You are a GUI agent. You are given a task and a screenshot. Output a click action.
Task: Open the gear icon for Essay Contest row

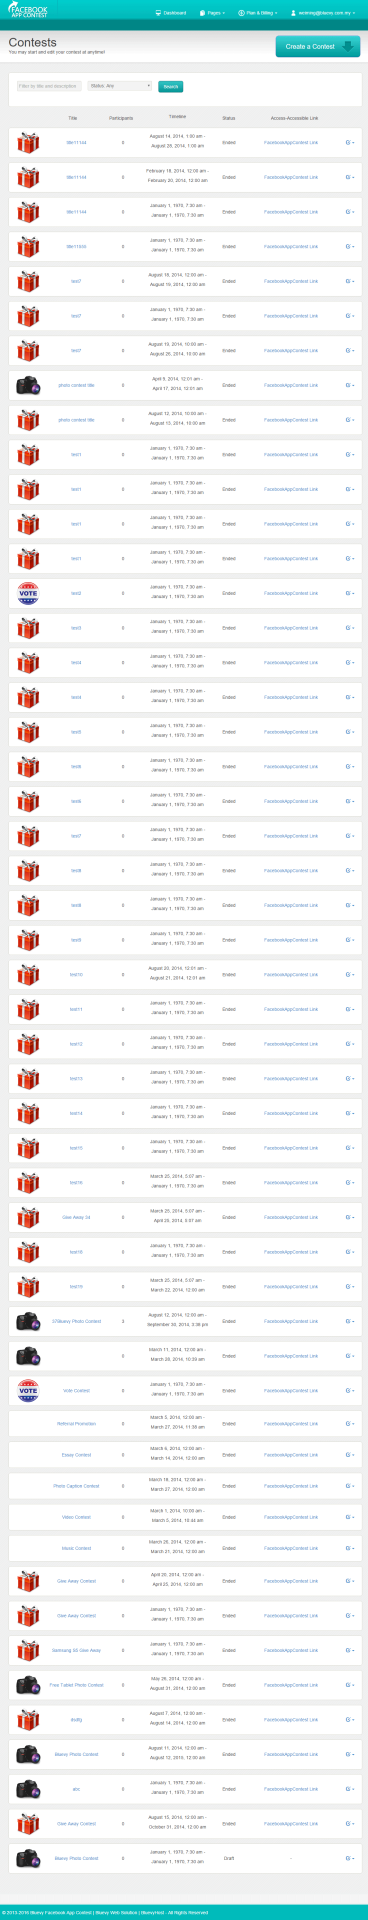[349, 1455]
